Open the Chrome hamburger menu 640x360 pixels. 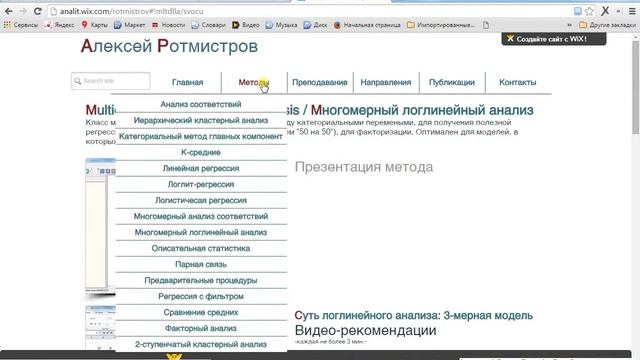tap(632, 11)
